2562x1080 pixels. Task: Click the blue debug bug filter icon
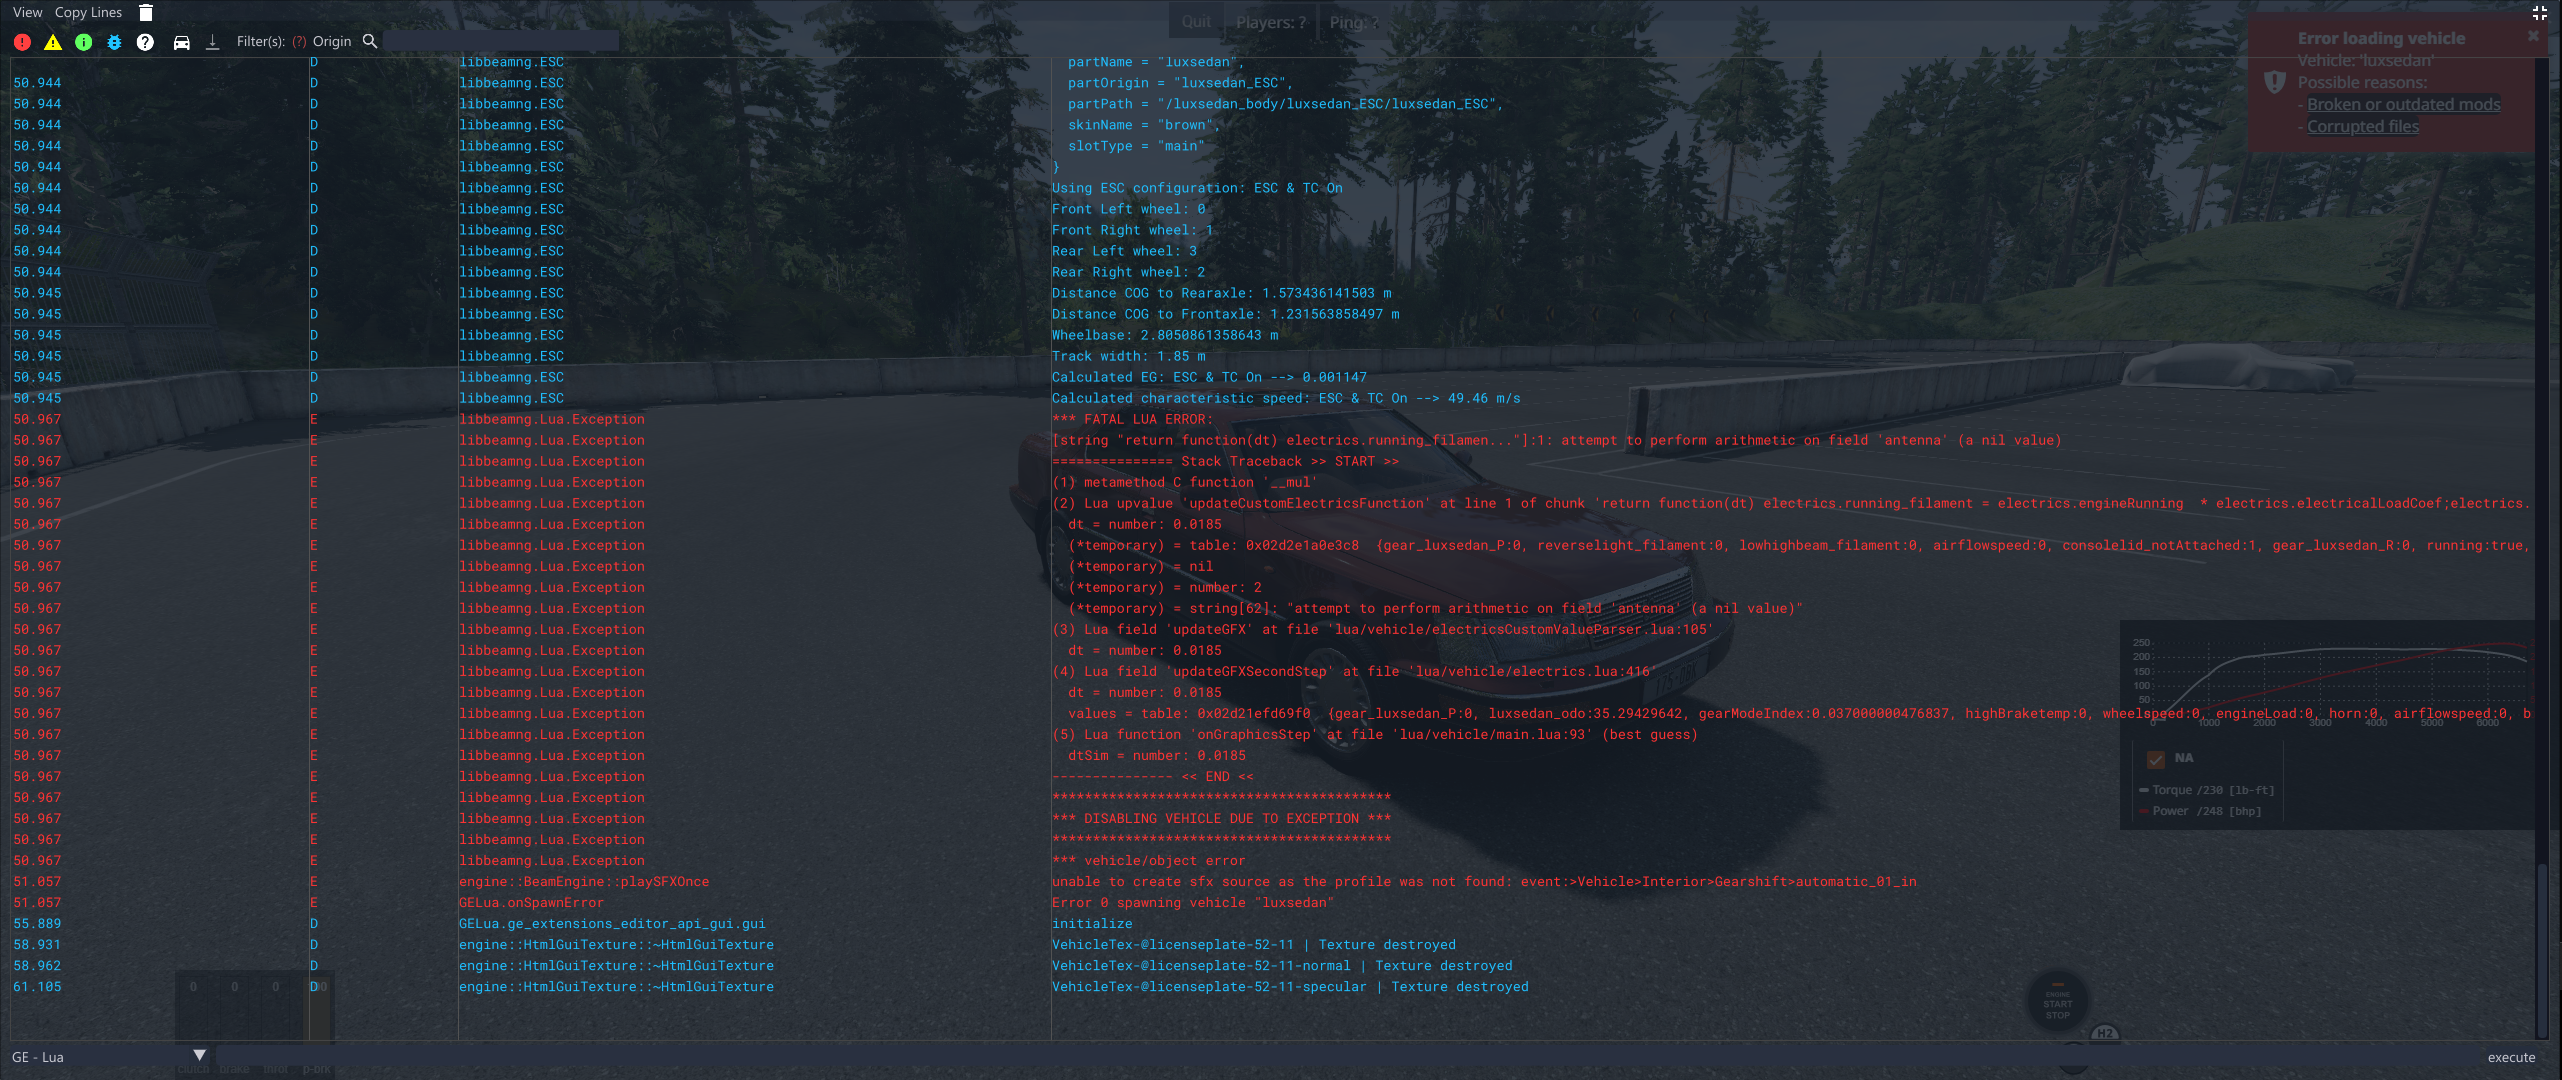[114, 42]
